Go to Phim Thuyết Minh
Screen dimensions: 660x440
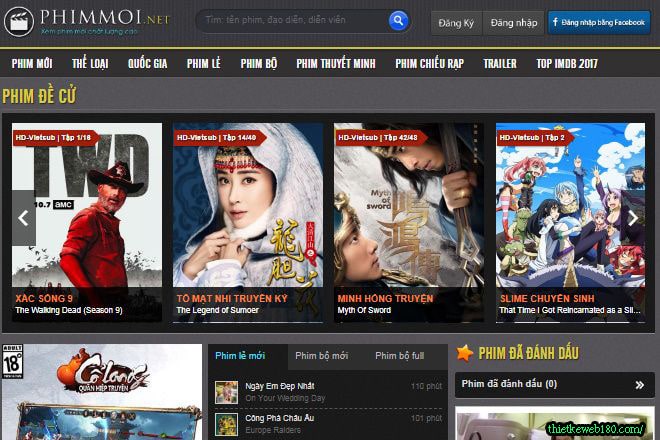click(336, 64)
